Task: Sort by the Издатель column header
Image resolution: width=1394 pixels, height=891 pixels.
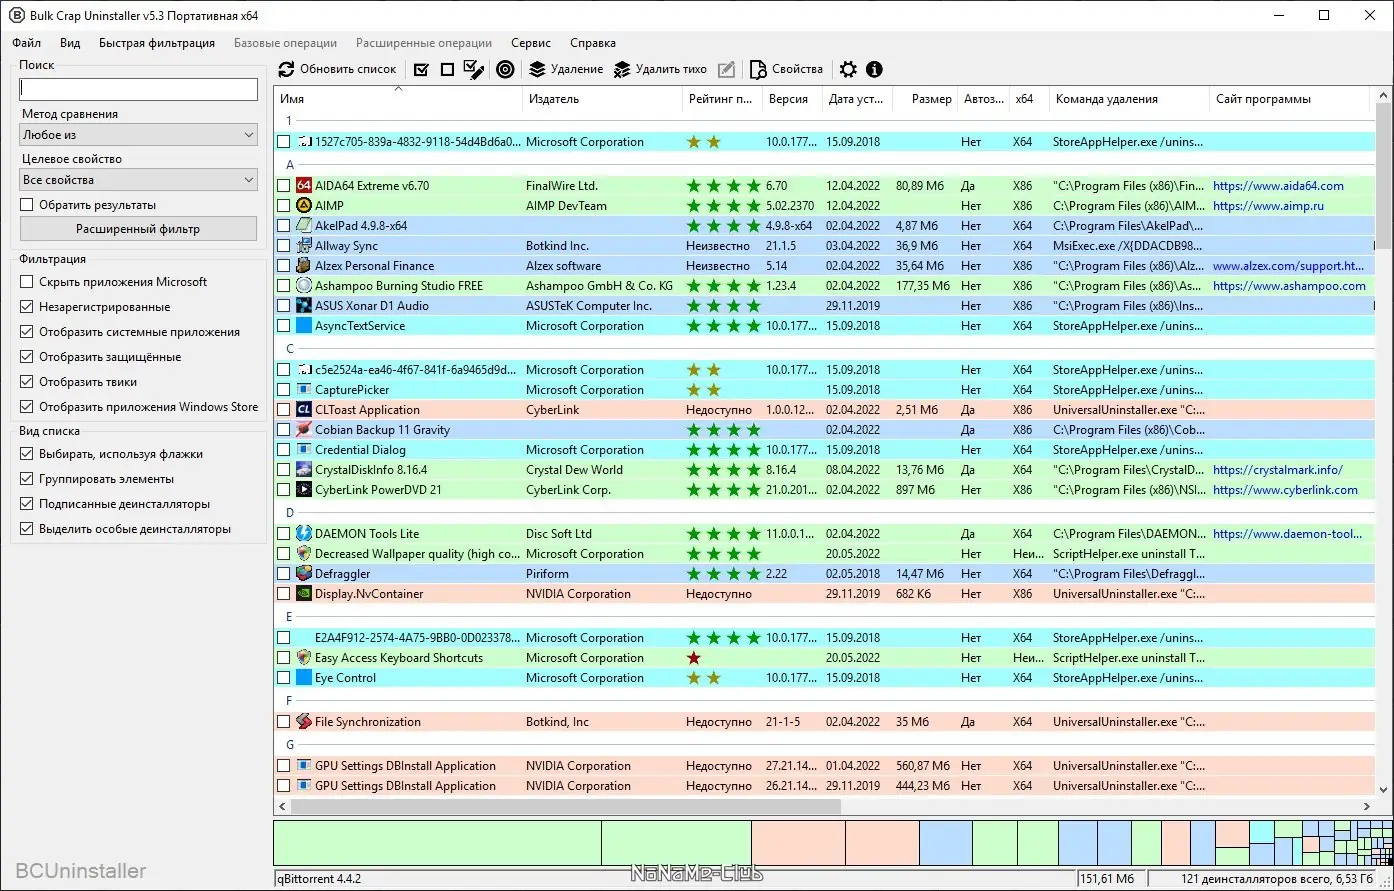Action: pyautogui.click(x=602, y=99)
